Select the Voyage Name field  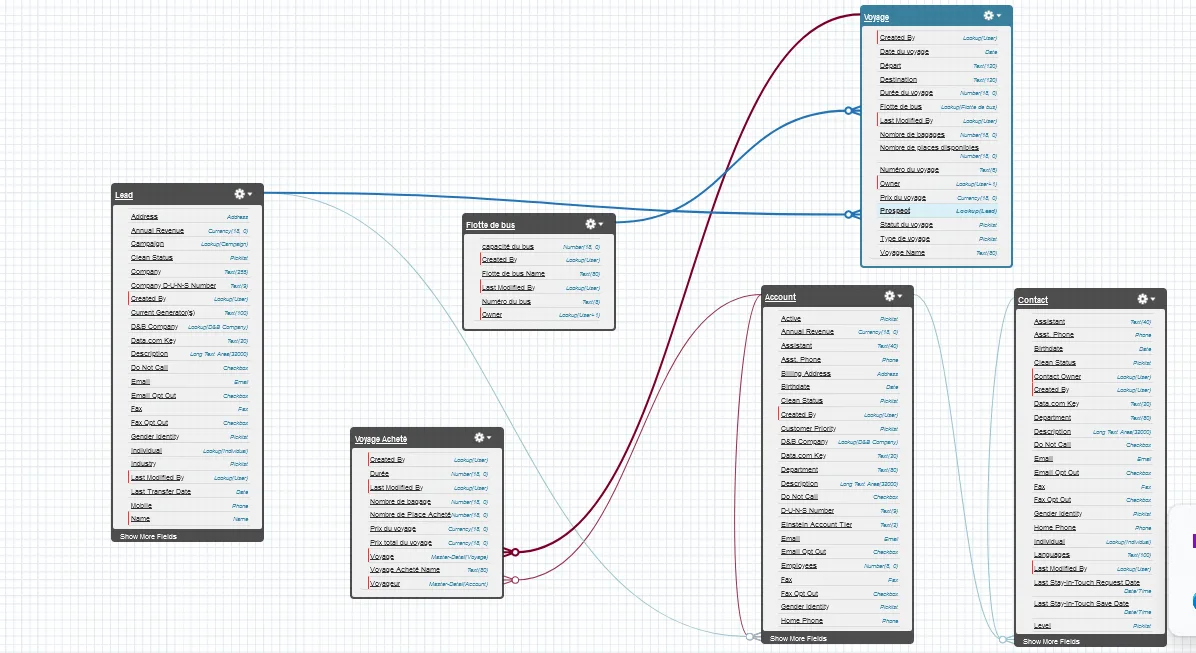click(x=937, y=253)
